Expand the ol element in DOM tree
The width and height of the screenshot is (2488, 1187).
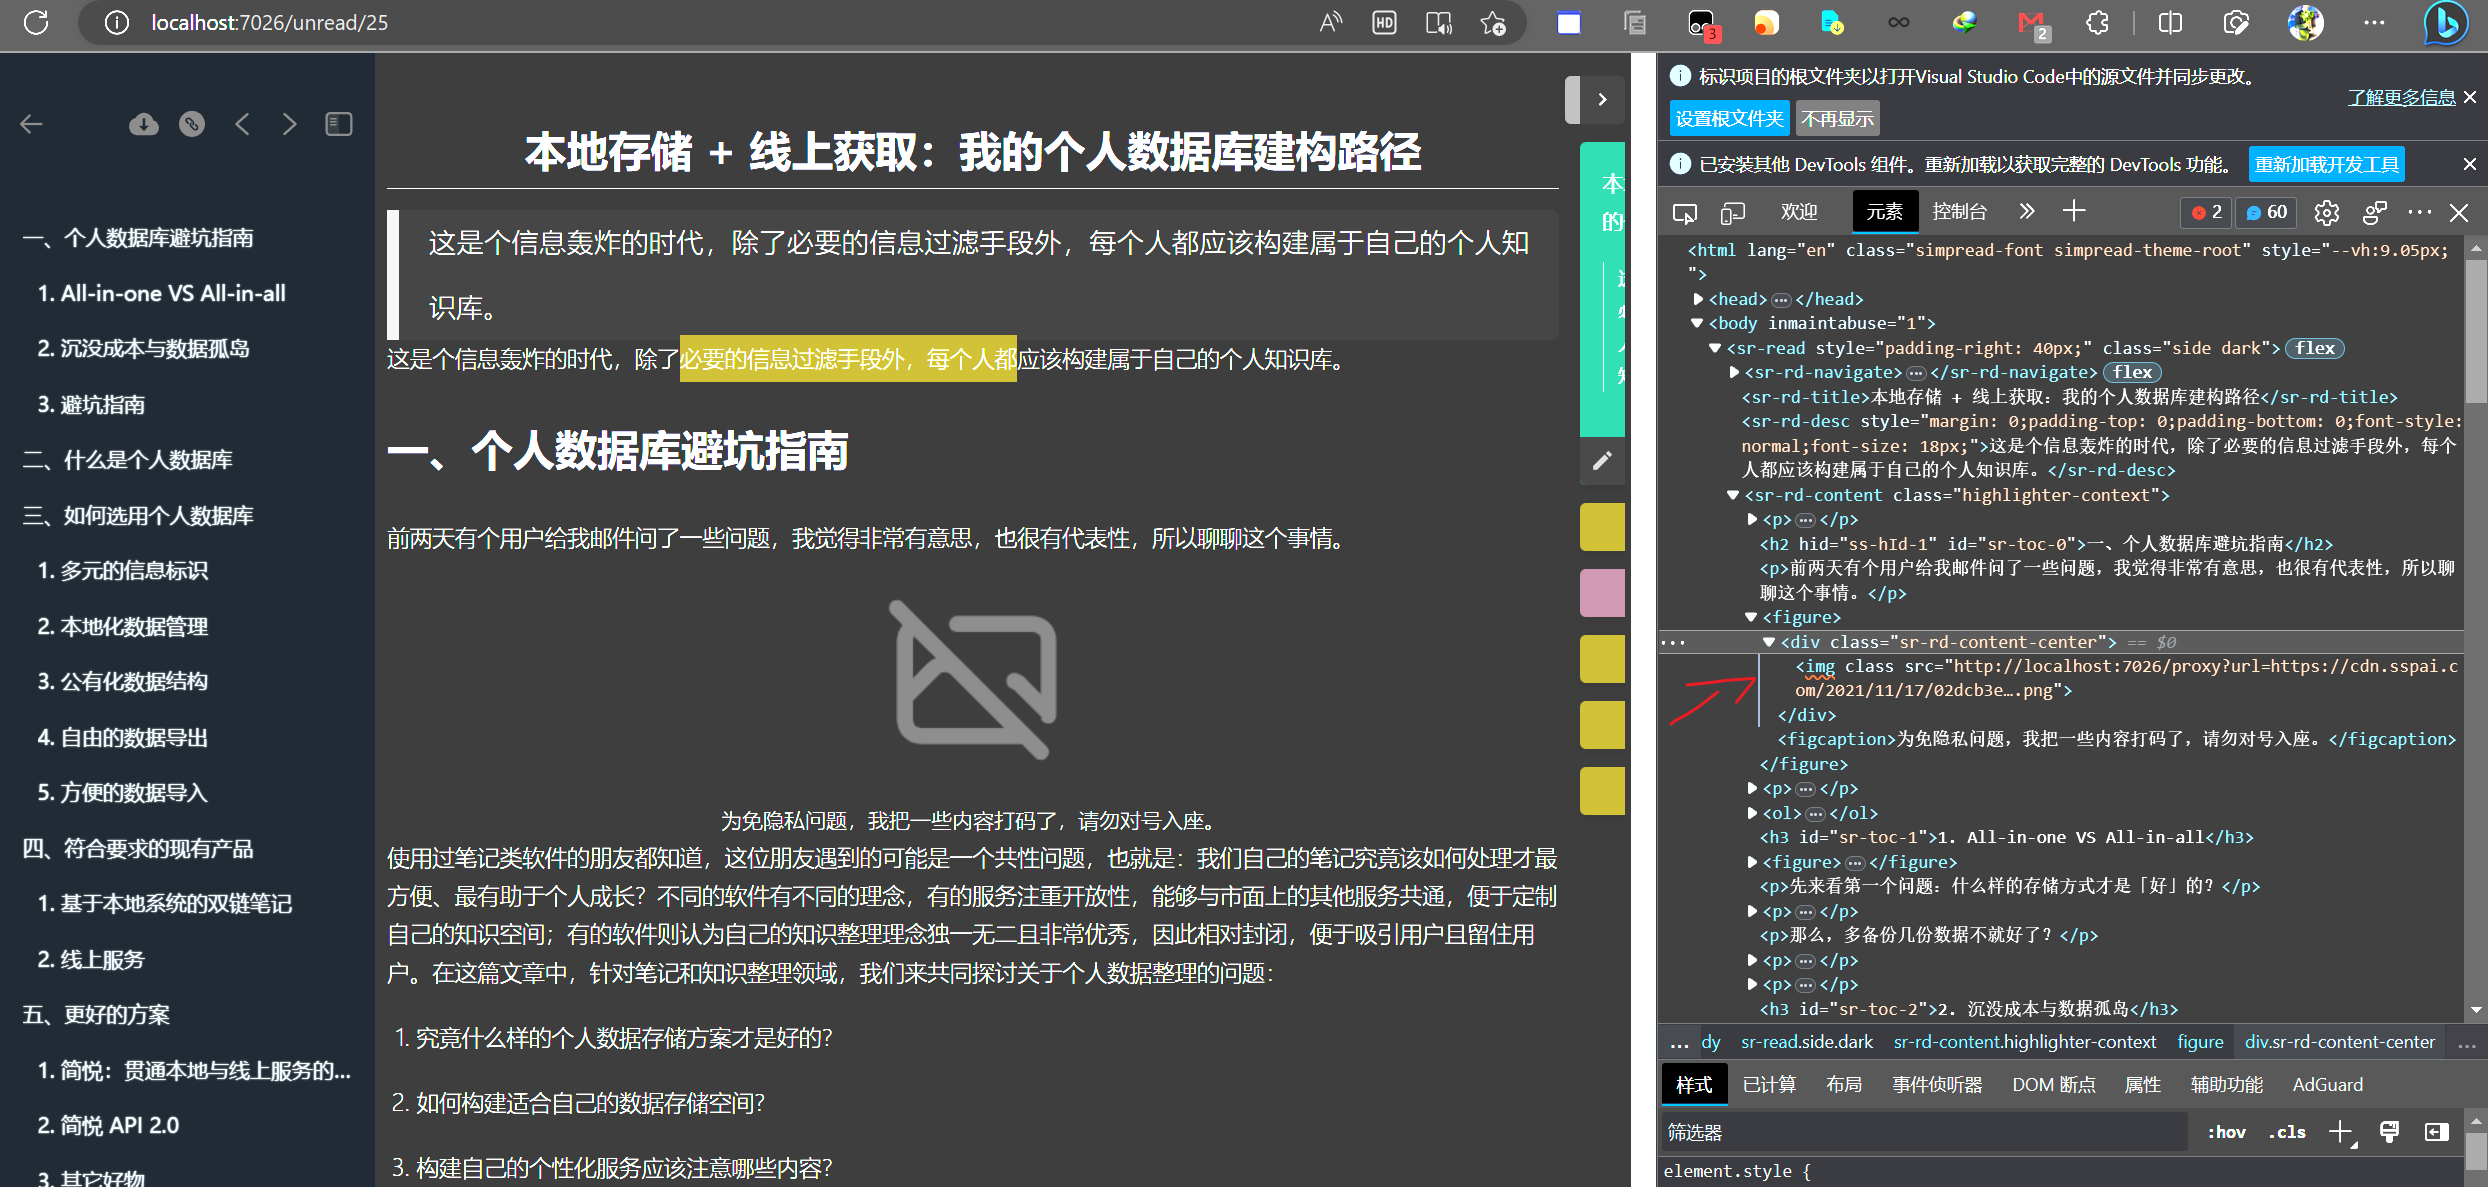coord(1752,813)
